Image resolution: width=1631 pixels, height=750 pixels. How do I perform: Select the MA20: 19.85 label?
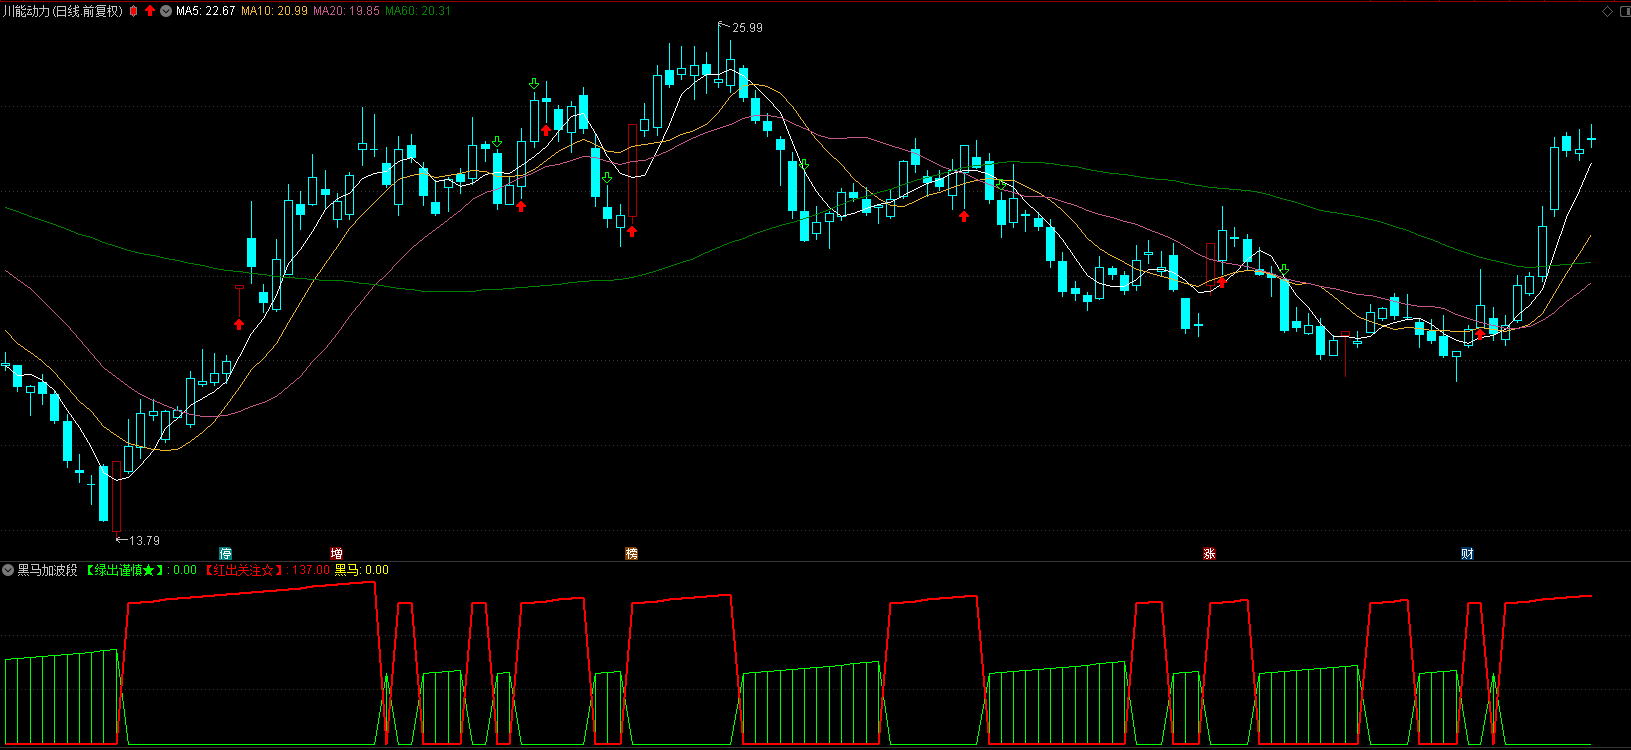[x=346, y=11]
